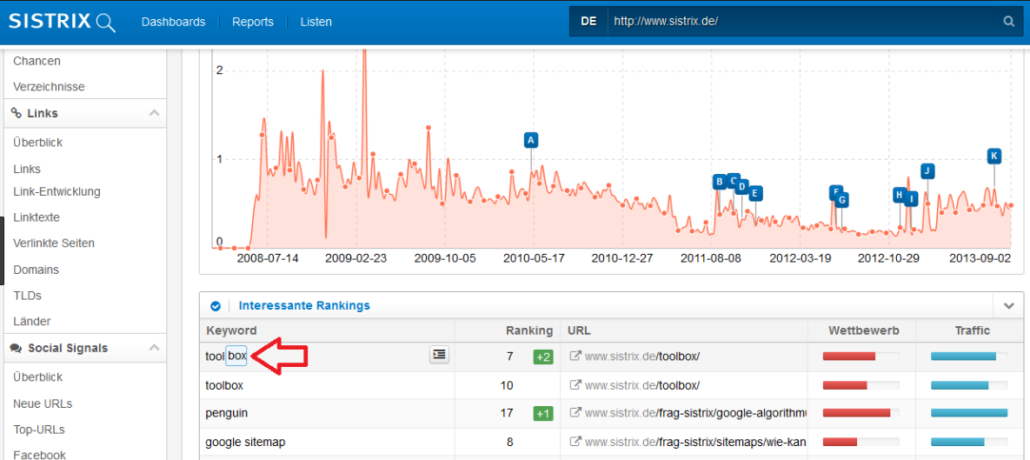This screenshot has height=460, width=1030.
Task: Select event pin K on the chart
Action: tap(994, 156)
